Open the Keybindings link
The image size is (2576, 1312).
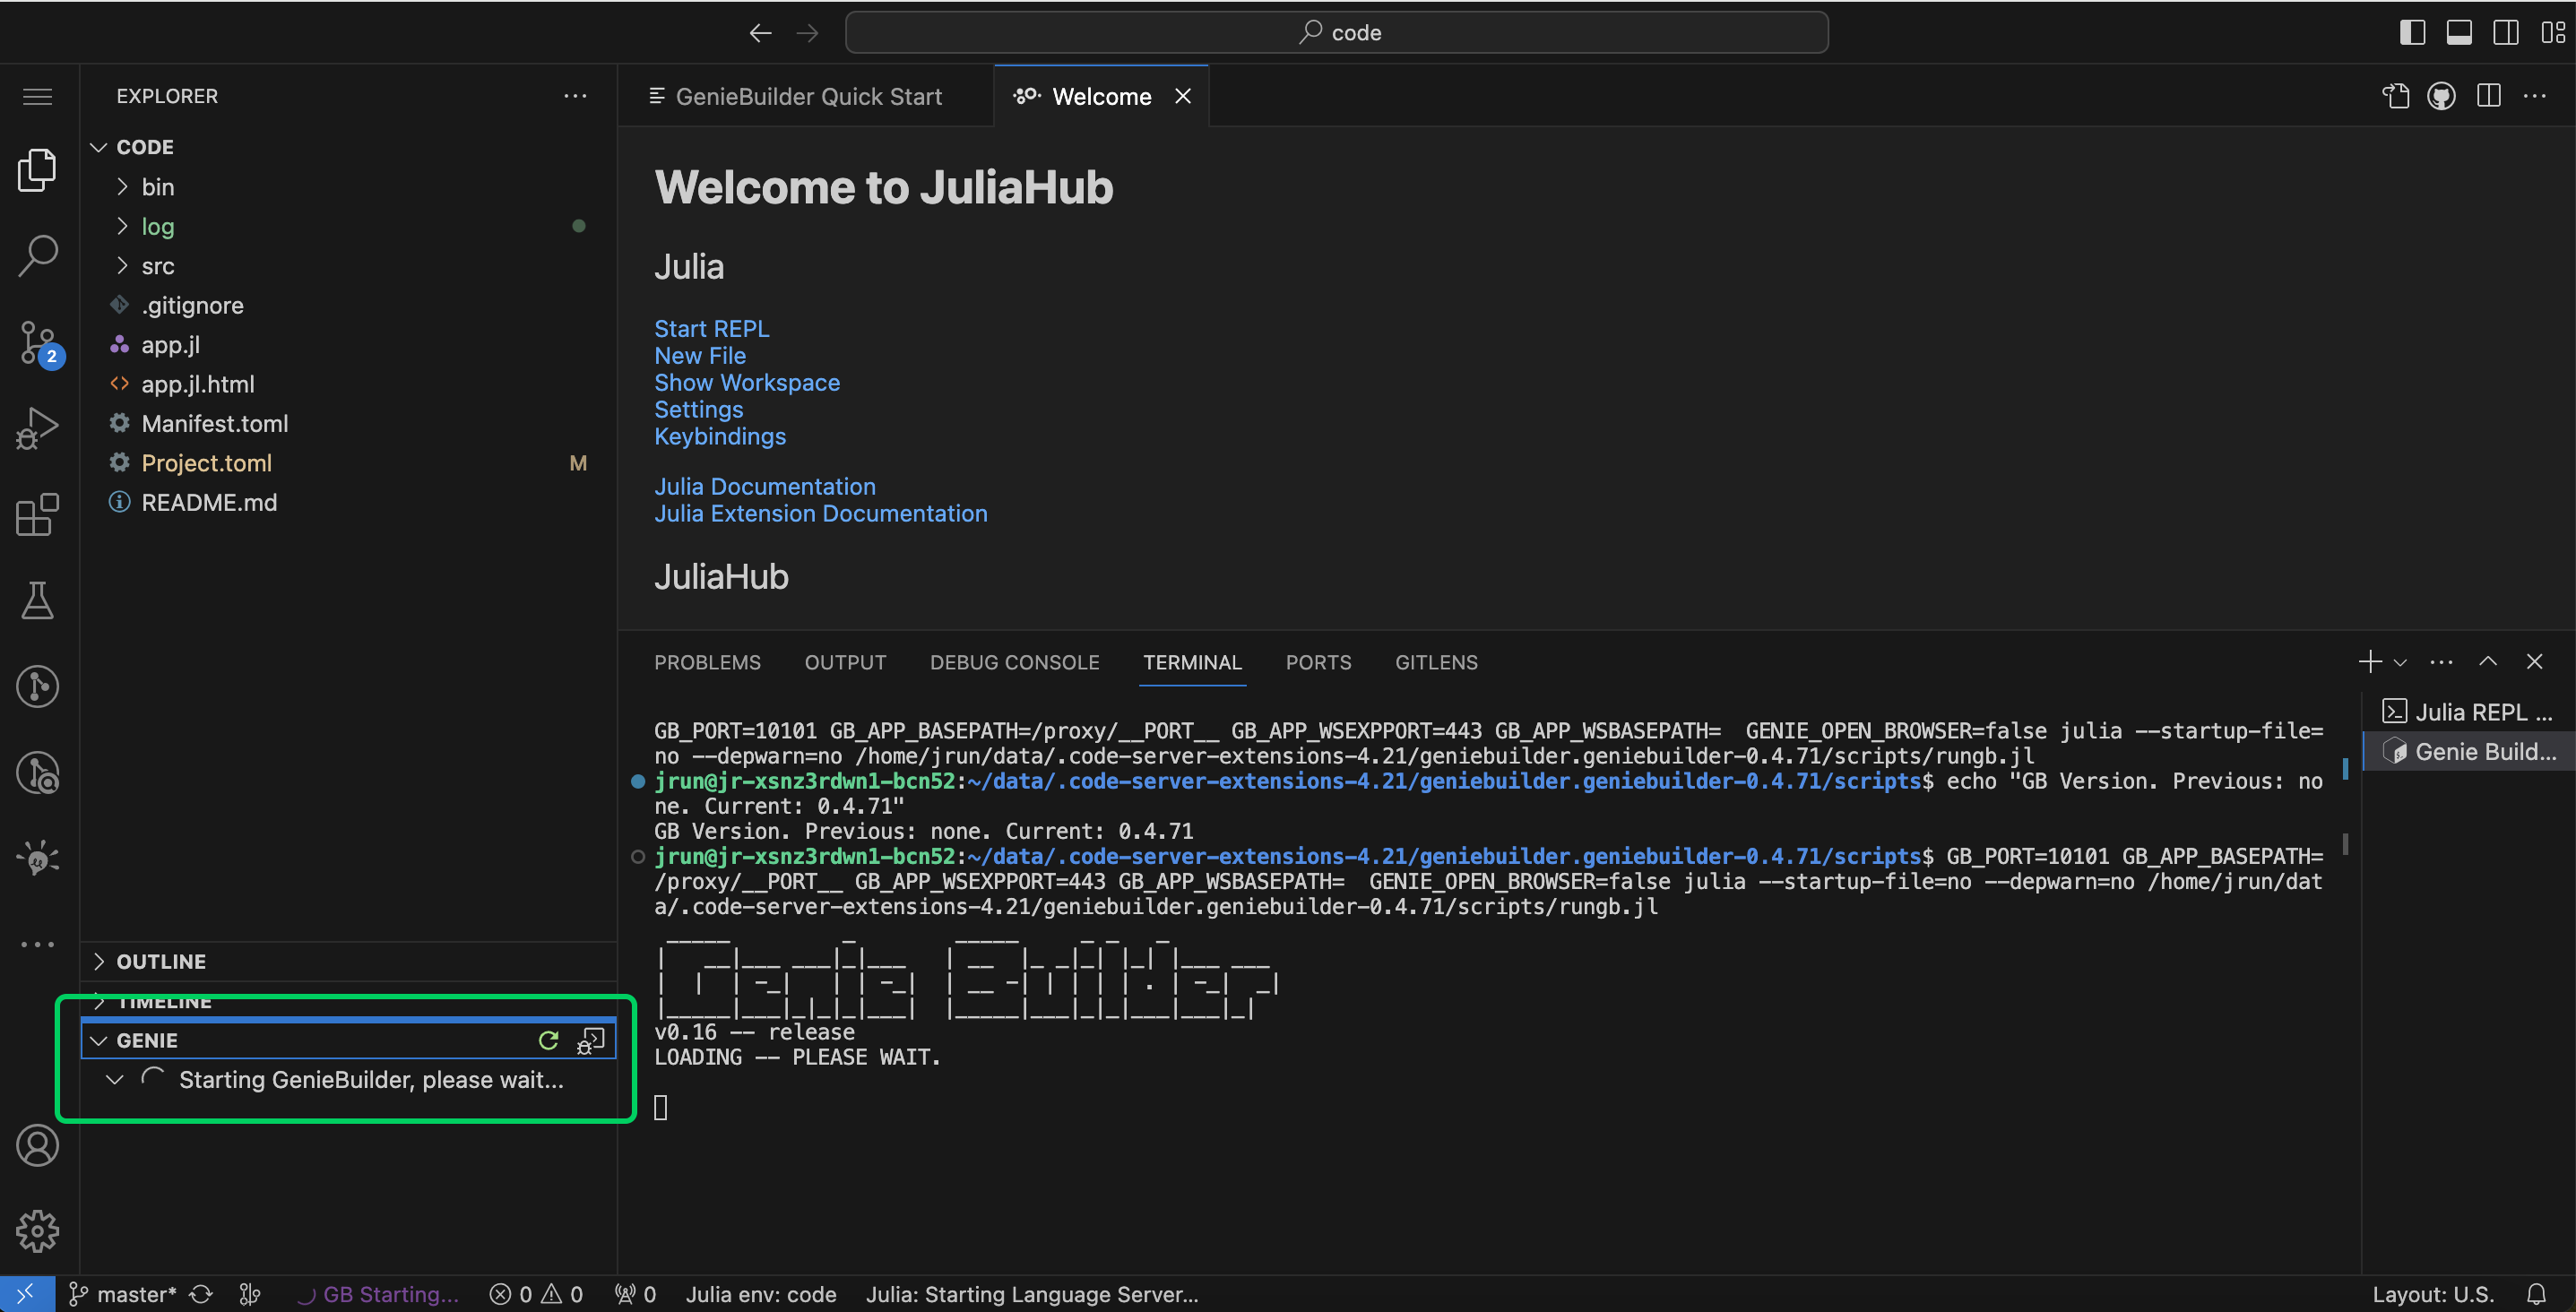(x=720, y=436)
